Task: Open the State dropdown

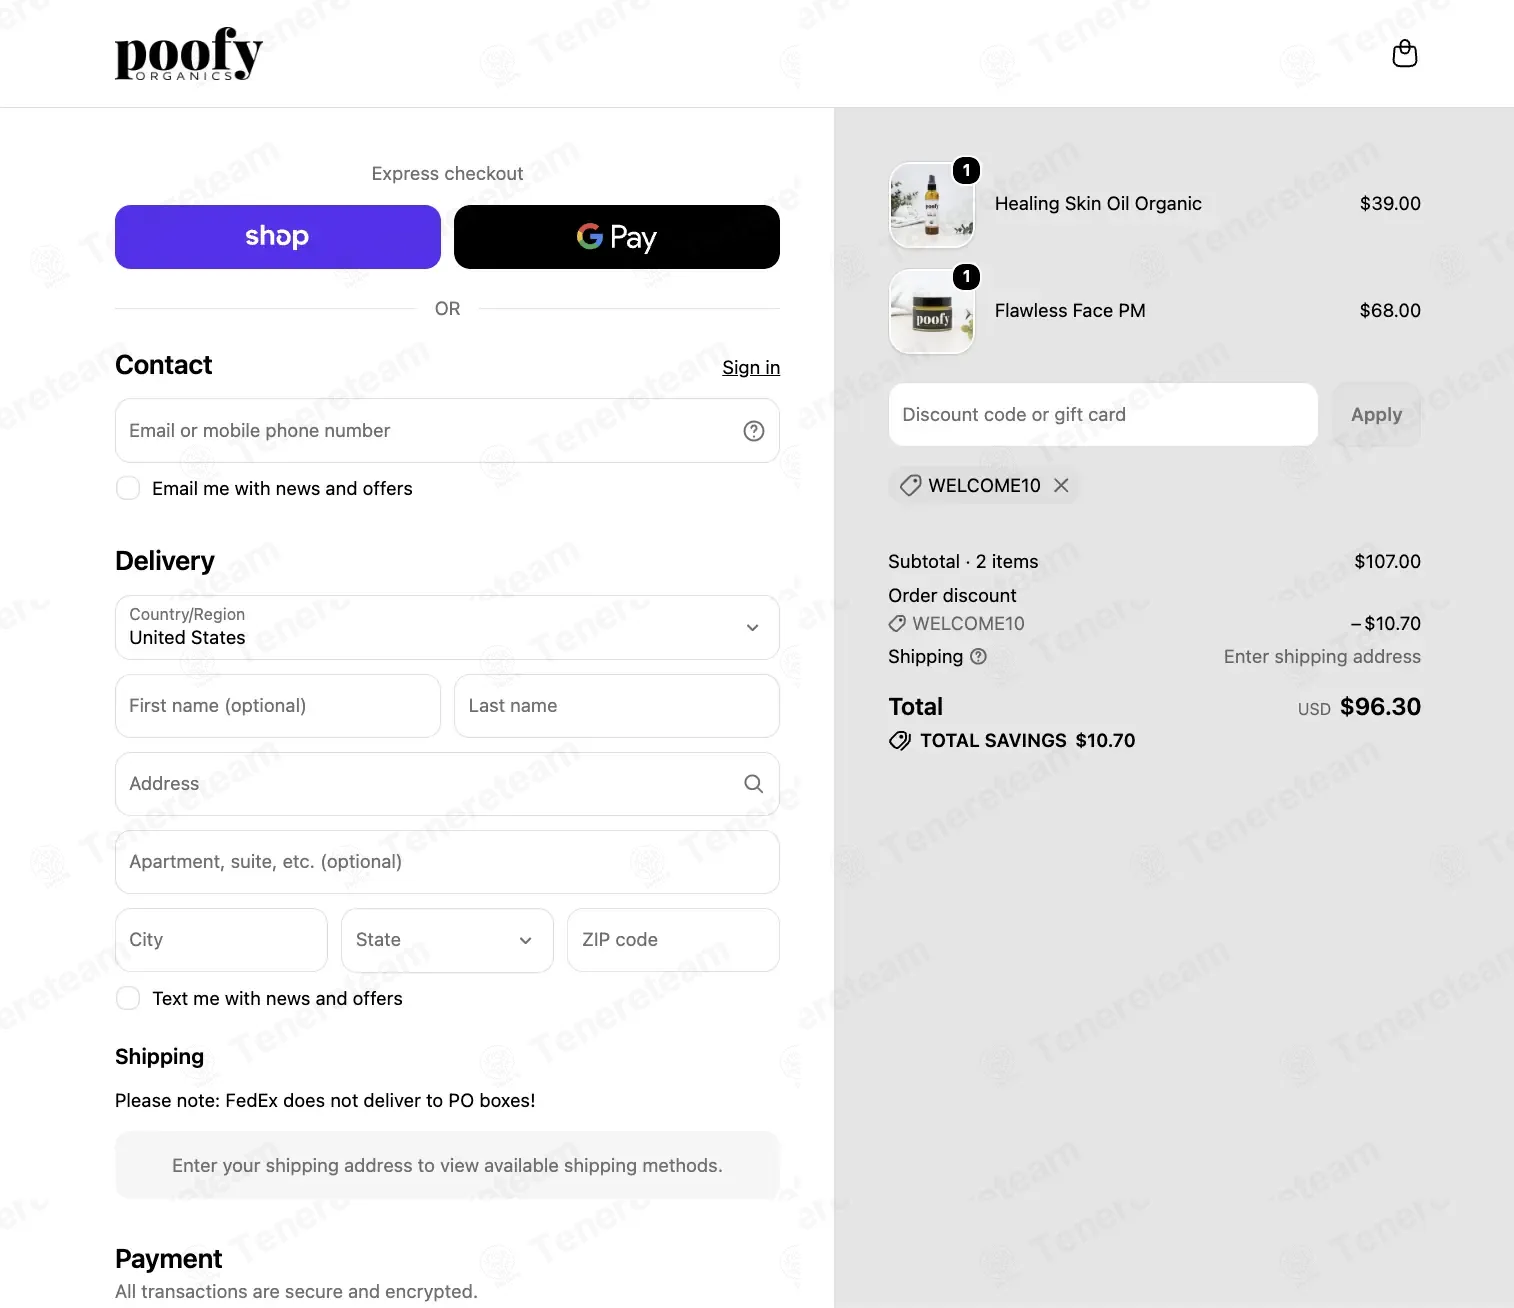Action: click(447, 940)
